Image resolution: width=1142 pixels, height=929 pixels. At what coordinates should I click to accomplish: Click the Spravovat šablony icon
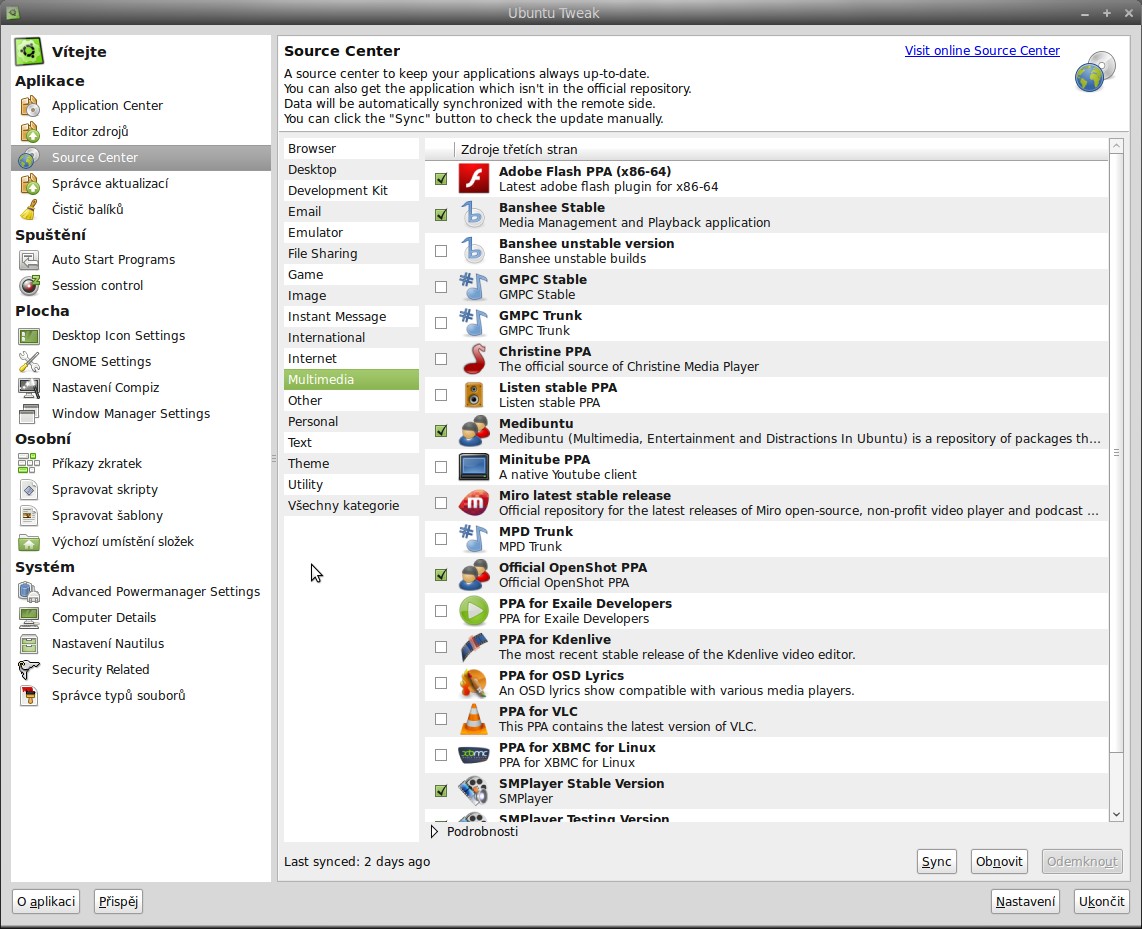(30, 515)
